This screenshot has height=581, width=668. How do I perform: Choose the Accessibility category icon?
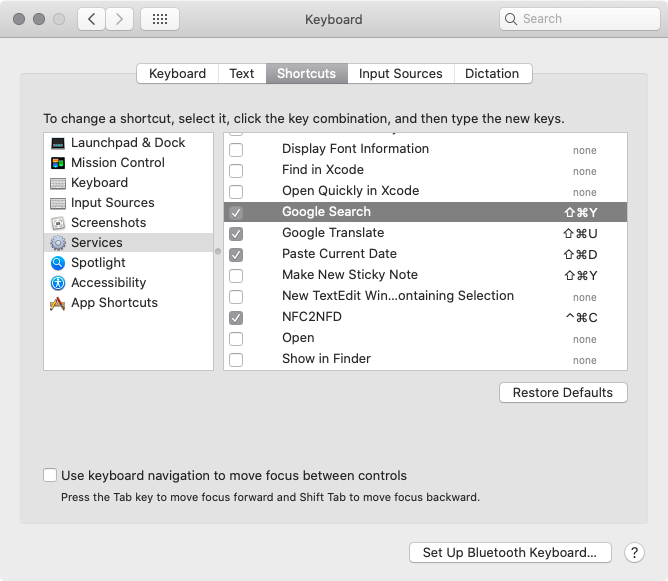57,283
